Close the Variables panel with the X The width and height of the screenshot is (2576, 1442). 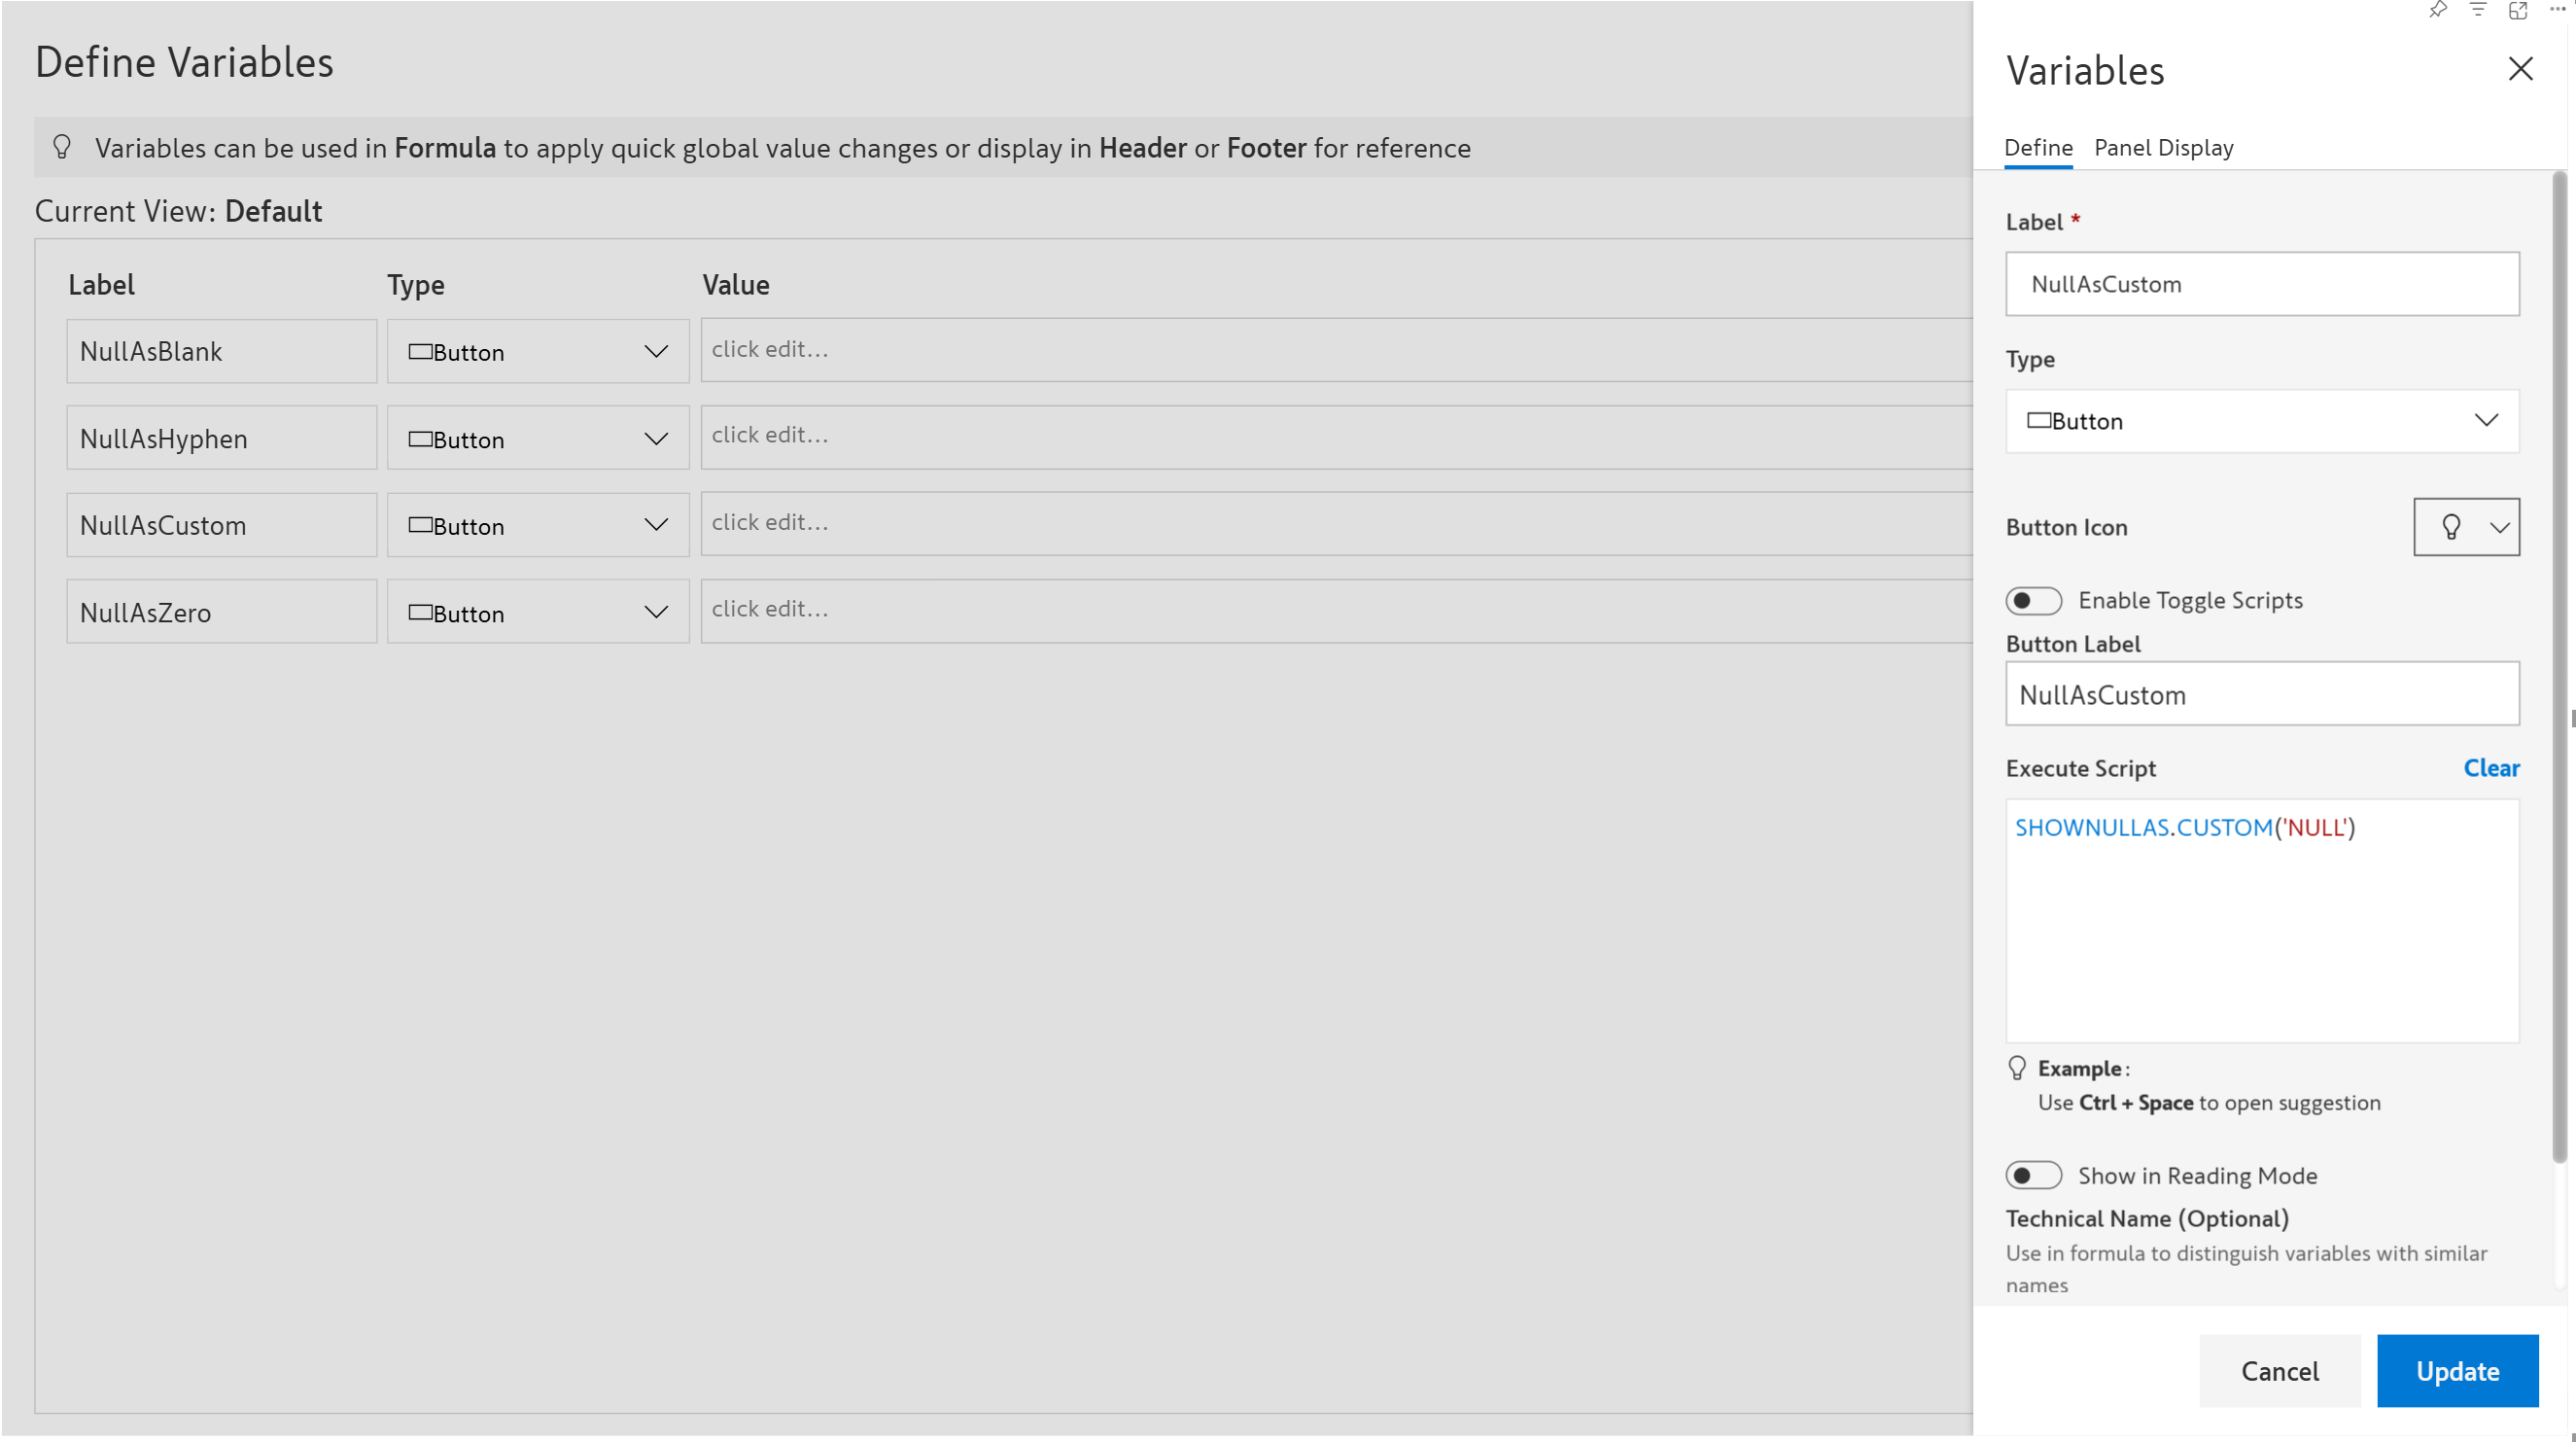tap(2520, 69)
